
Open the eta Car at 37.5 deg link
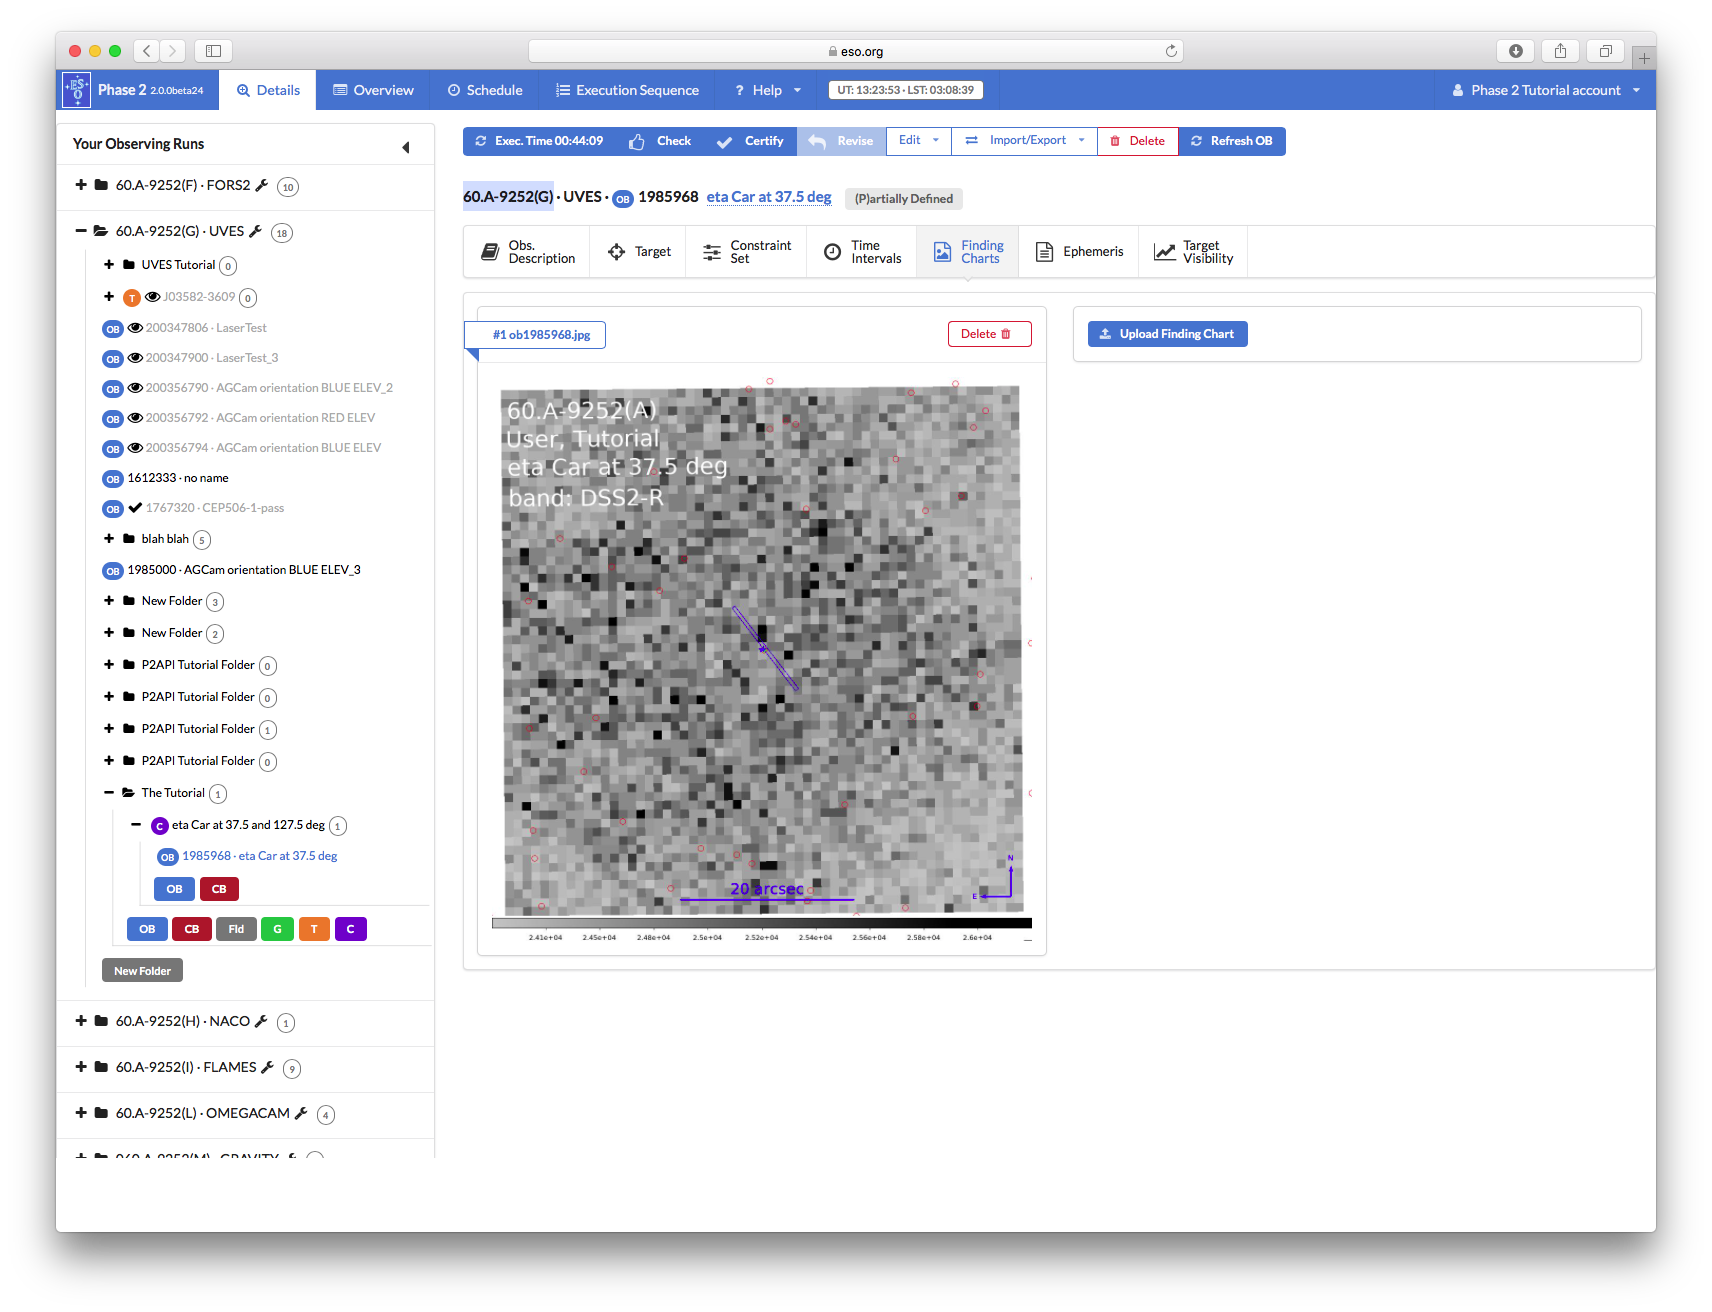click(768, 197)
